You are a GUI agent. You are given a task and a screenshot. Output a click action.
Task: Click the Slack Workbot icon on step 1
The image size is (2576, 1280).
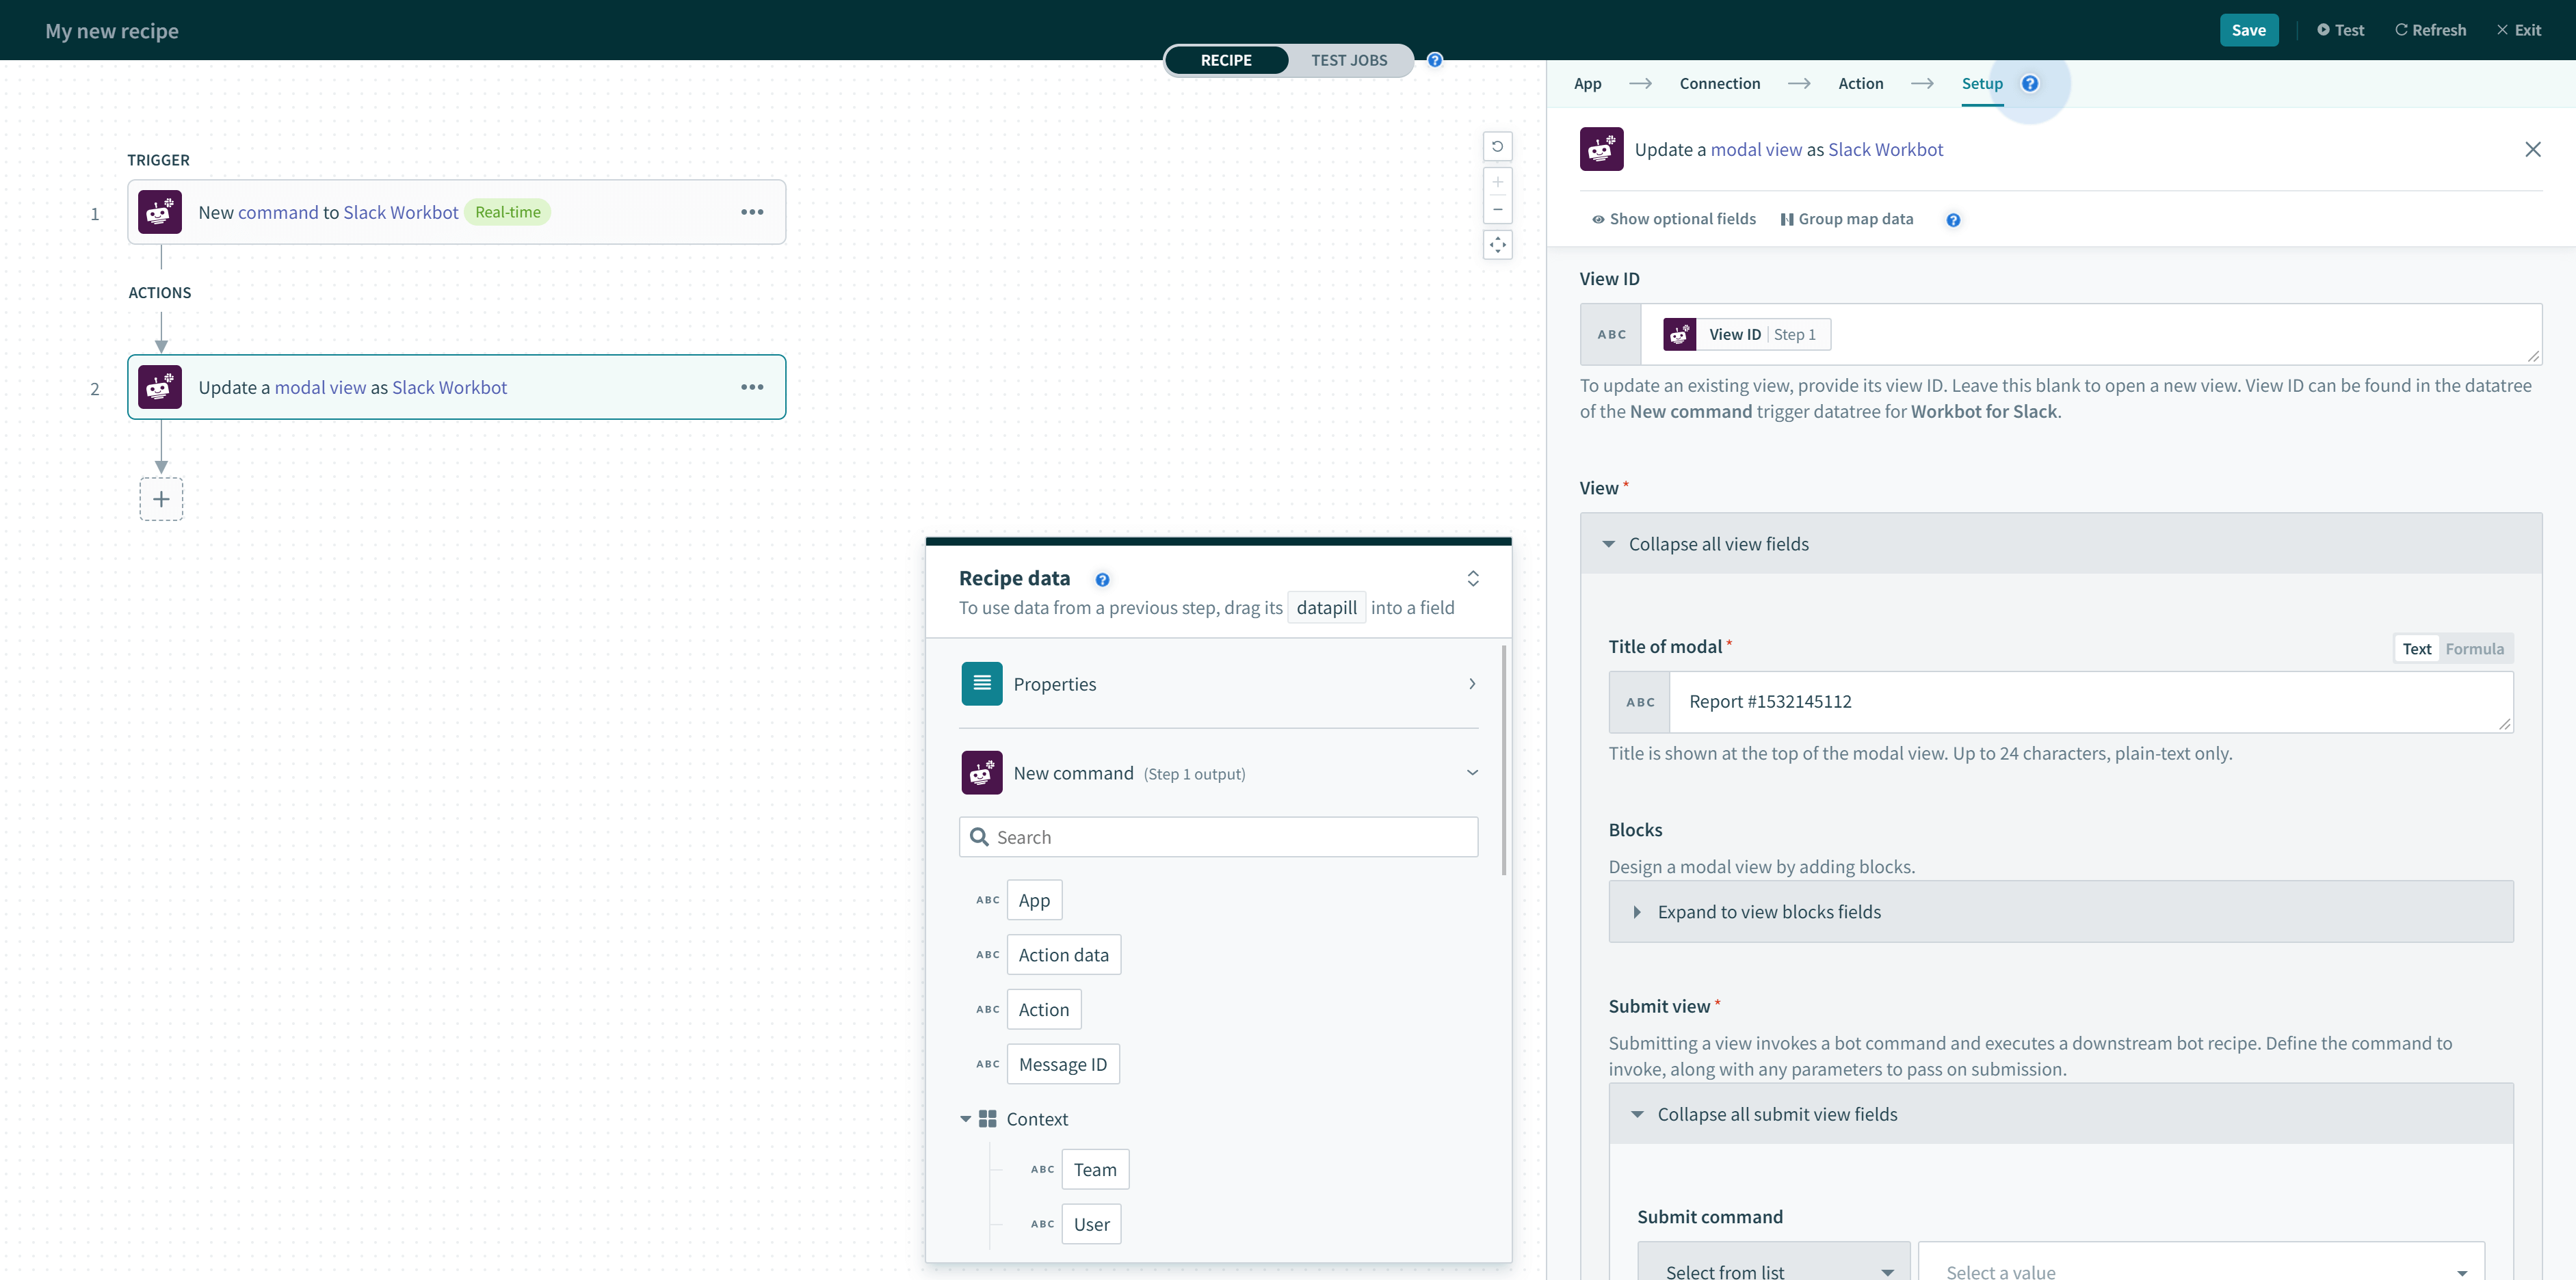(159, 211)
